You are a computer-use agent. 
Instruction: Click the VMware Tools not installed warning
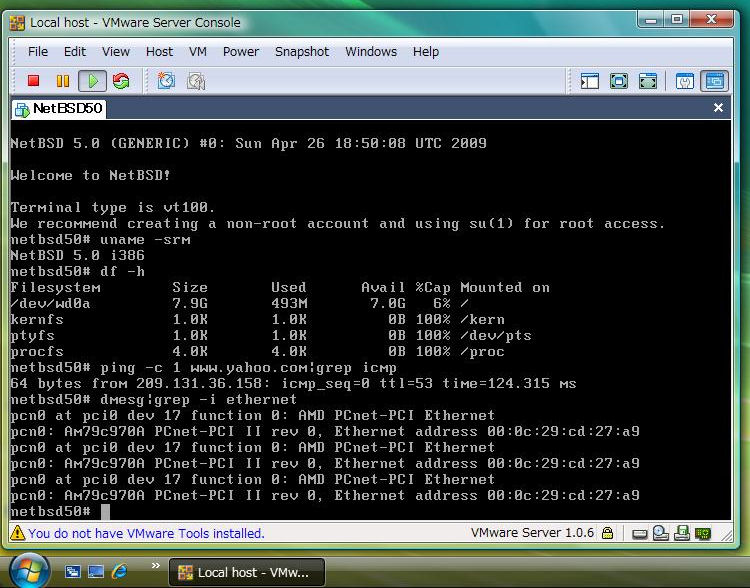click(x=146, y=533)
